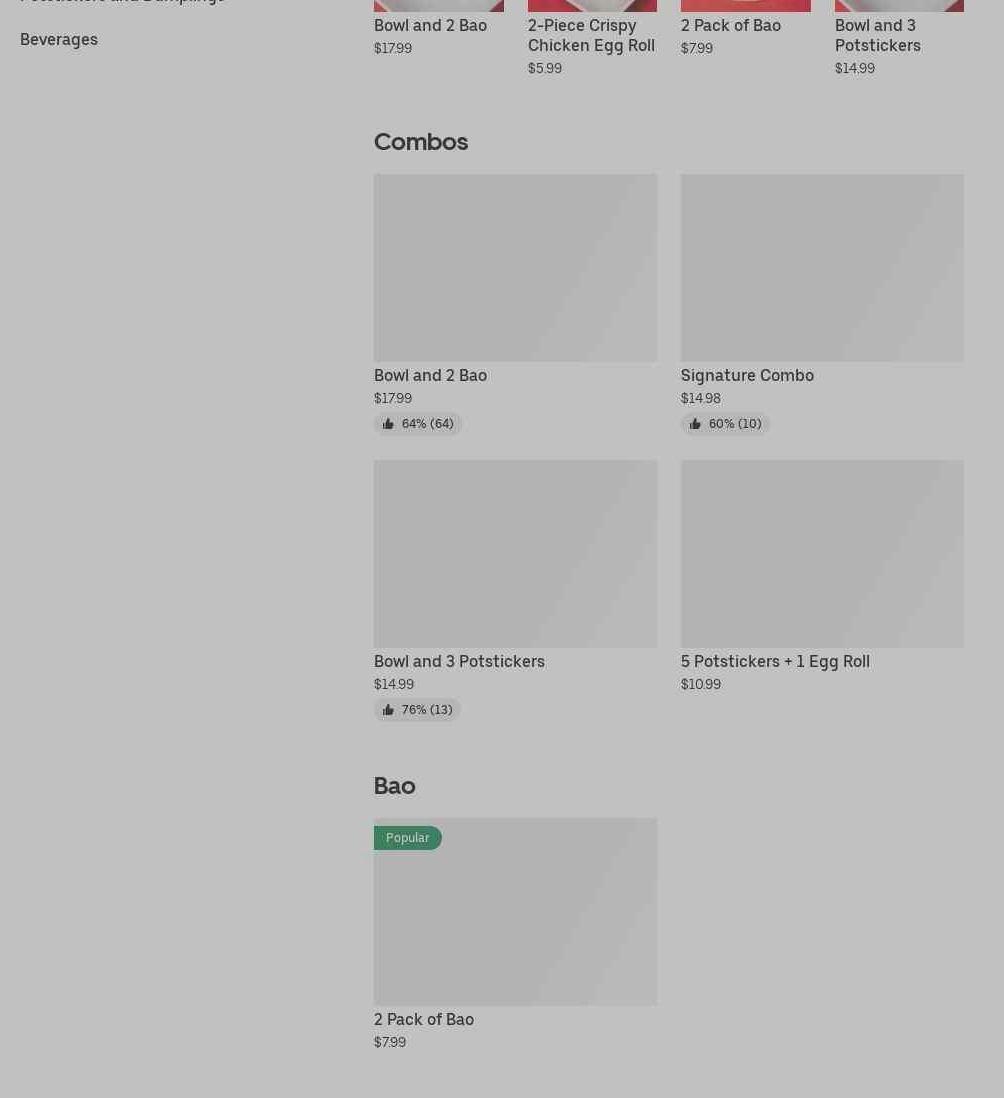
Task: Select Bowl and 3 Potstickers combo image
Action: point(515,553)
